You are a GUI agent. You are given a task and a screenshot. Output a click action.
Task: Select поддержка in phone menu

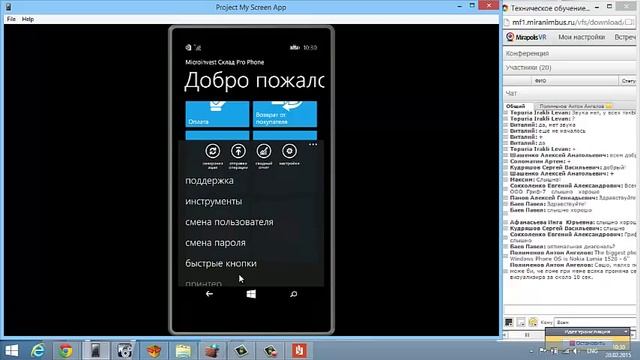[x=209, y=181]
